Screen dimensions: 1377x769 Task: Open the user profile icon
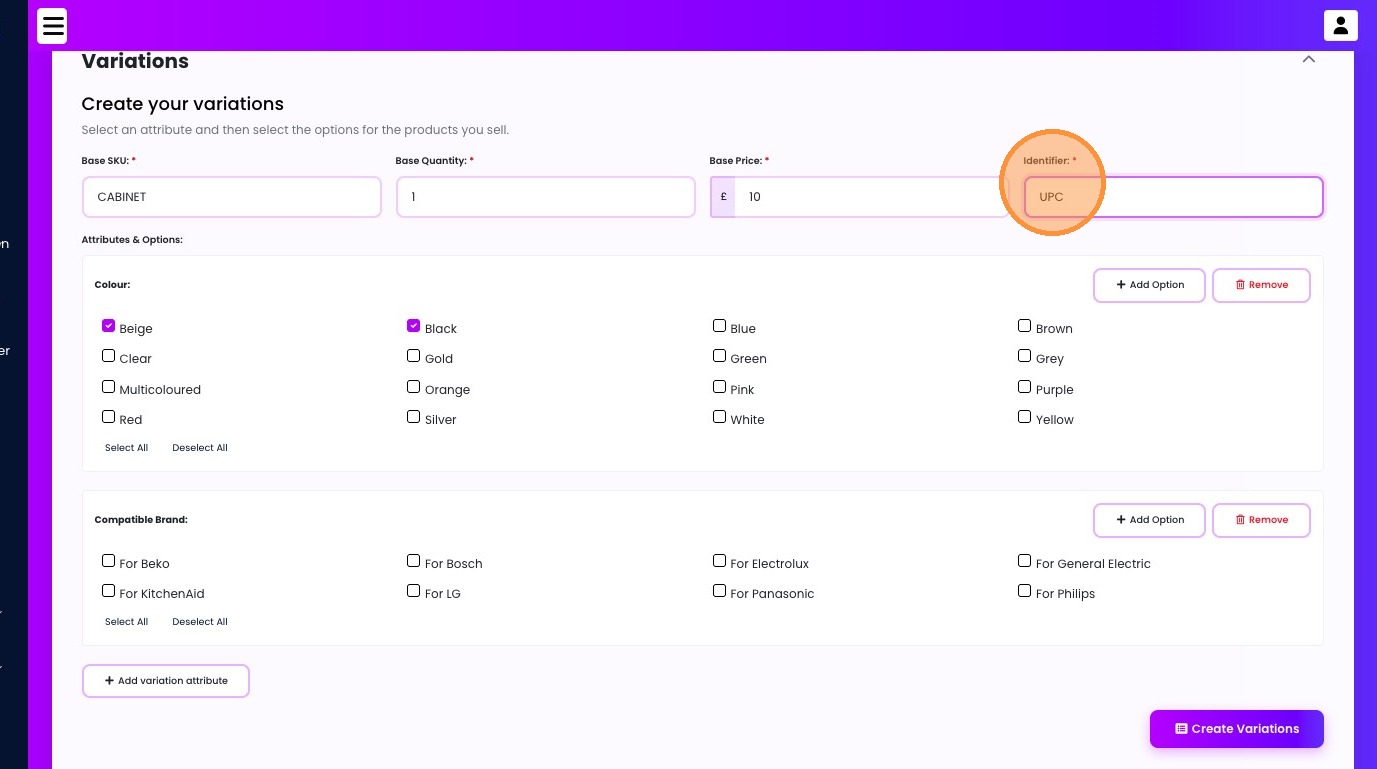pyautogui.click(x=1340, y=26)
